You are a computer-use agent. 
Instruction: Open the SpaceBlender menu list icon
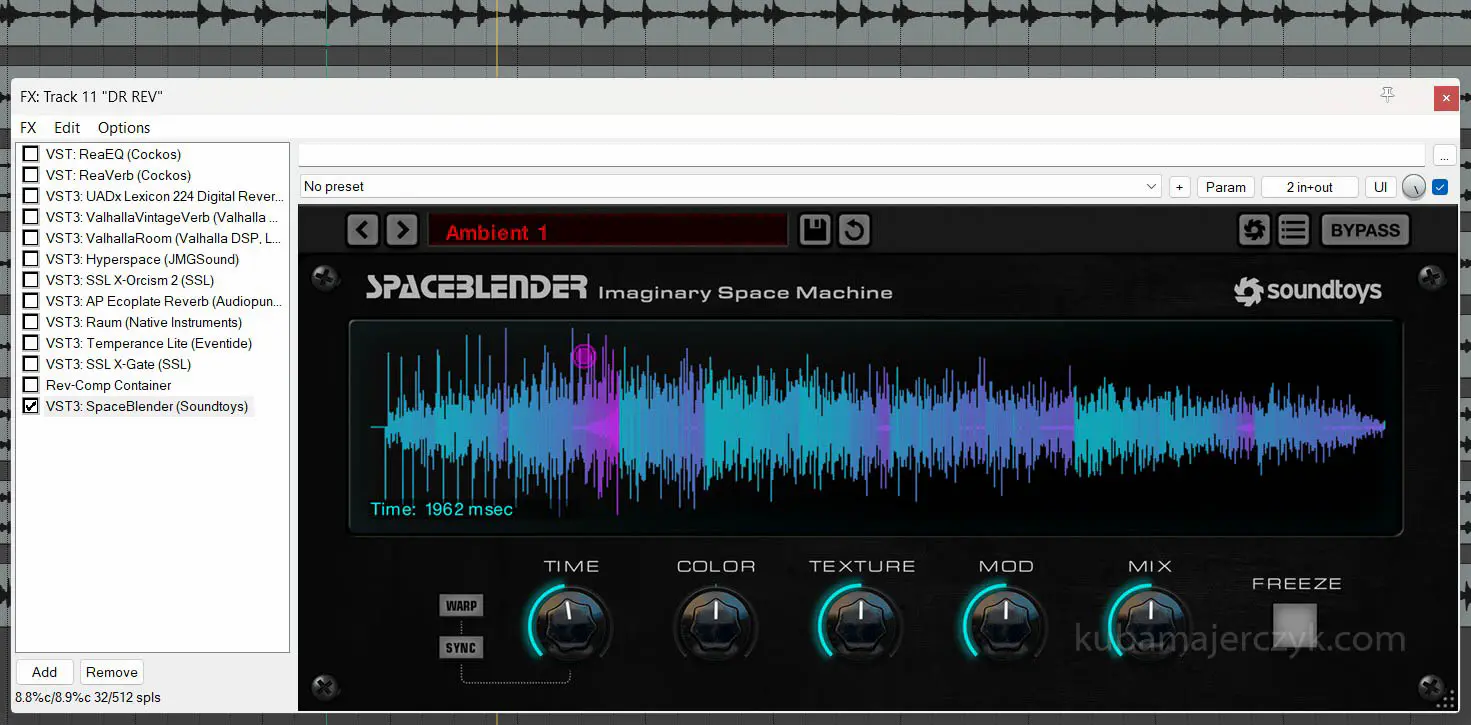1293,231
